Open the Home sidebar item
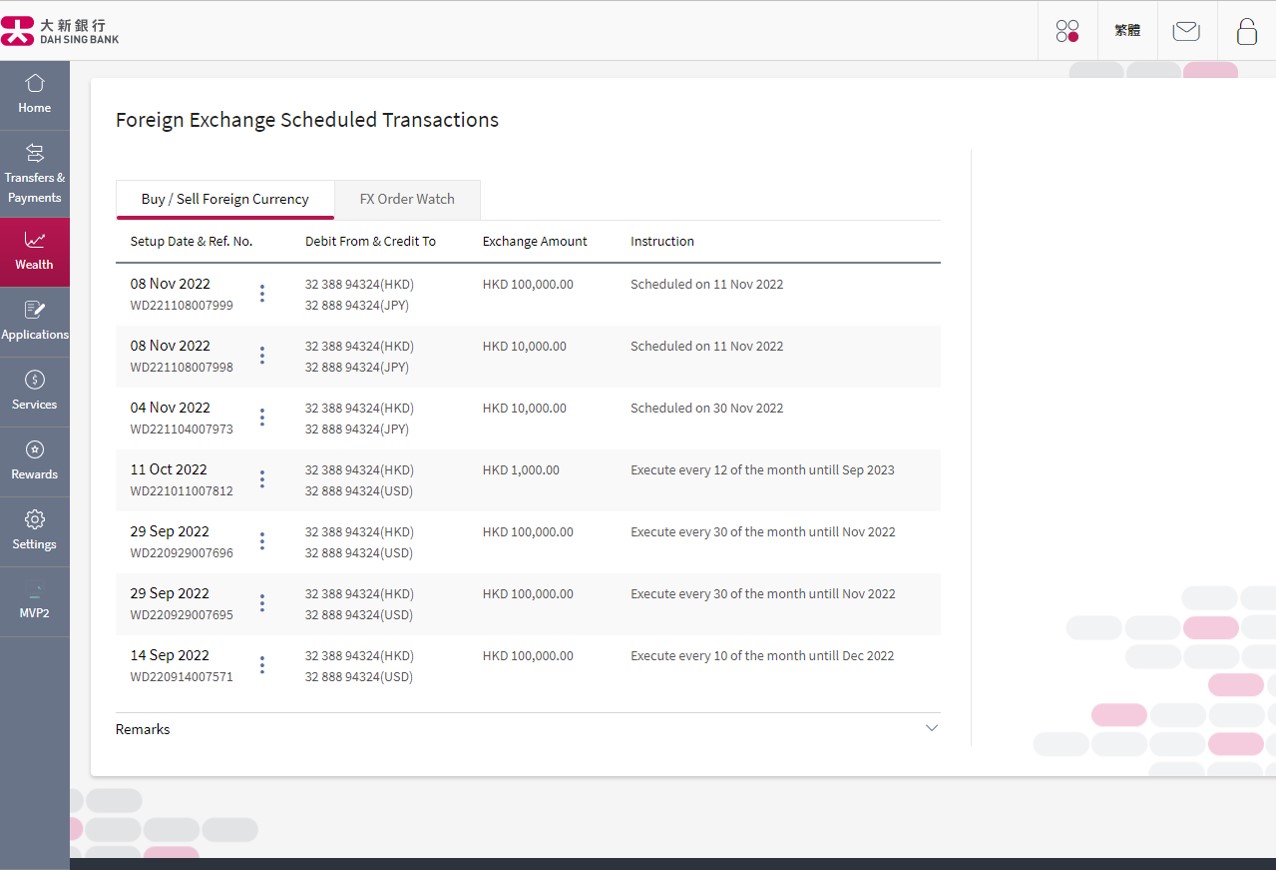 [x=35, y=95]
